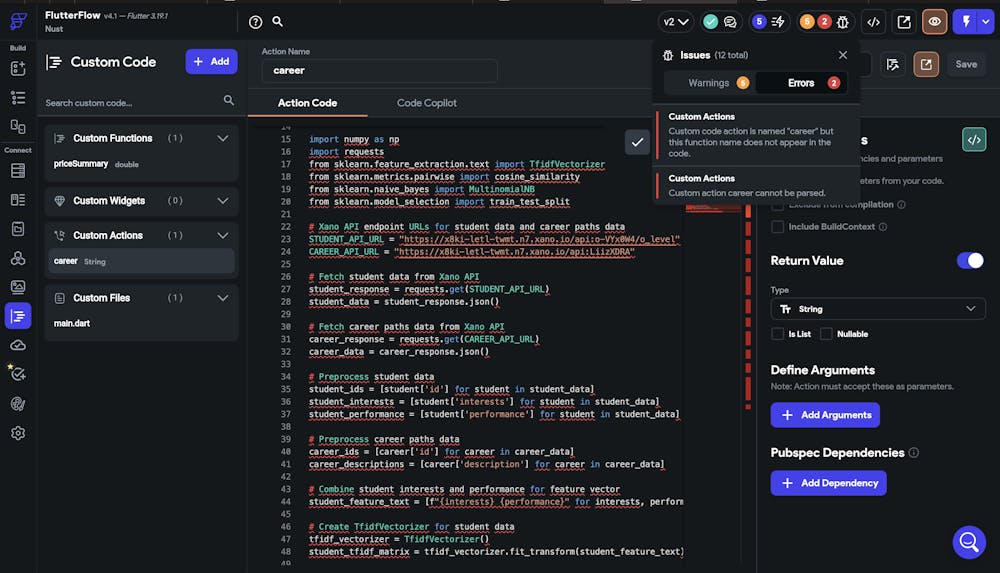Open the help question mark icon
1000x573 pixels.
click(x=255, y=22)
